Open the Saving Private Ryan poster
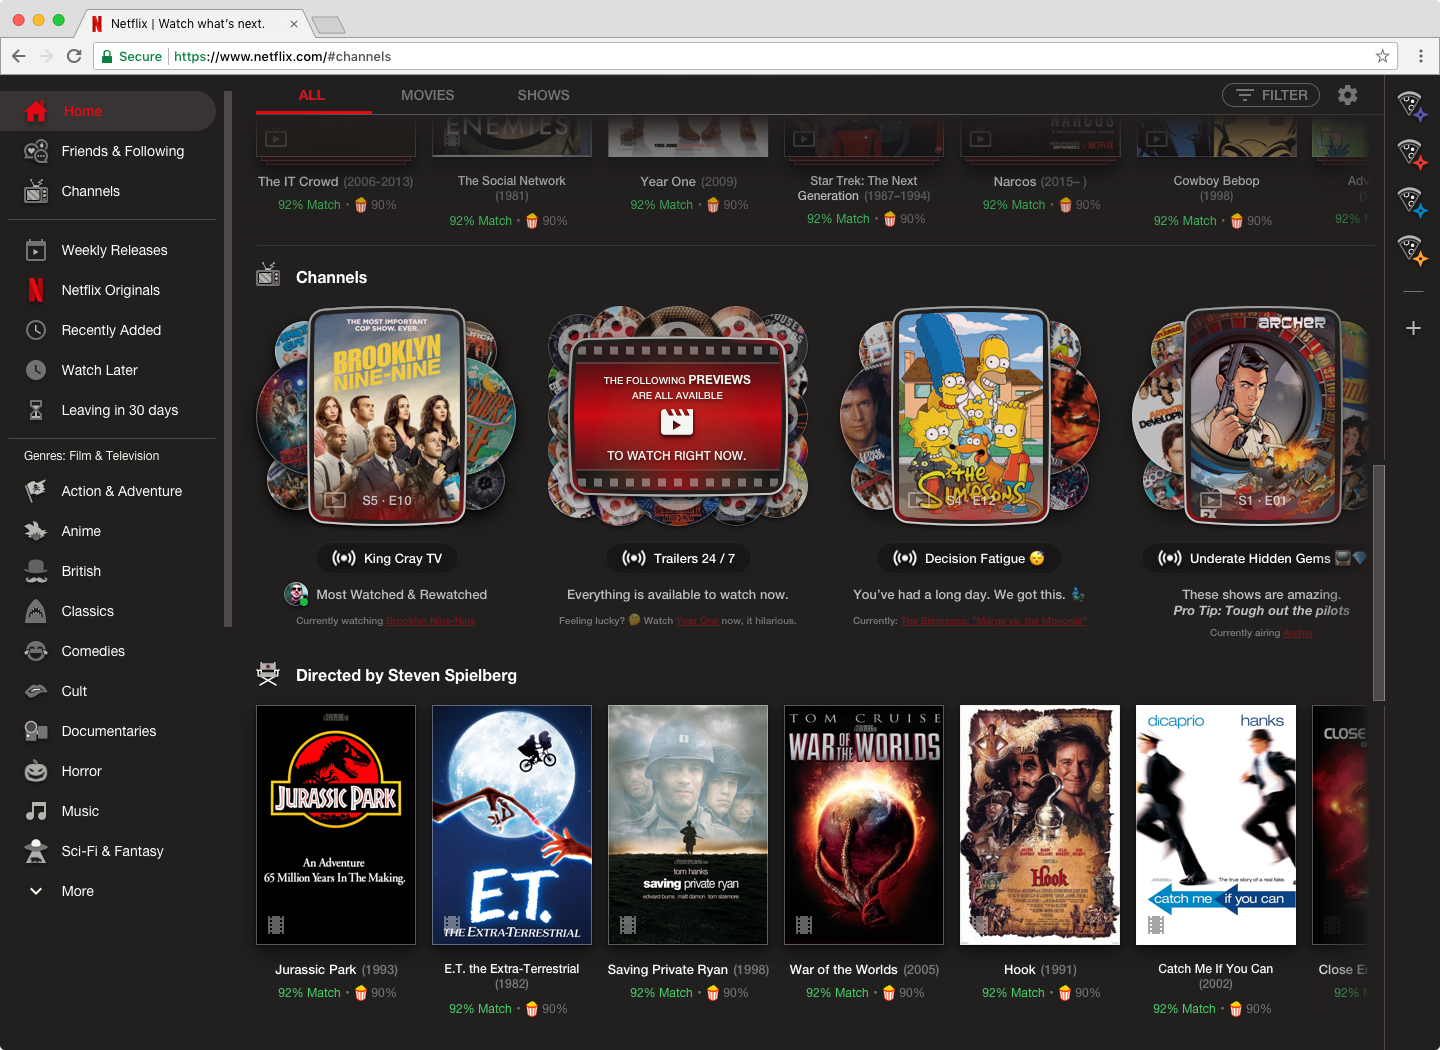 click(x=688, y=825)
